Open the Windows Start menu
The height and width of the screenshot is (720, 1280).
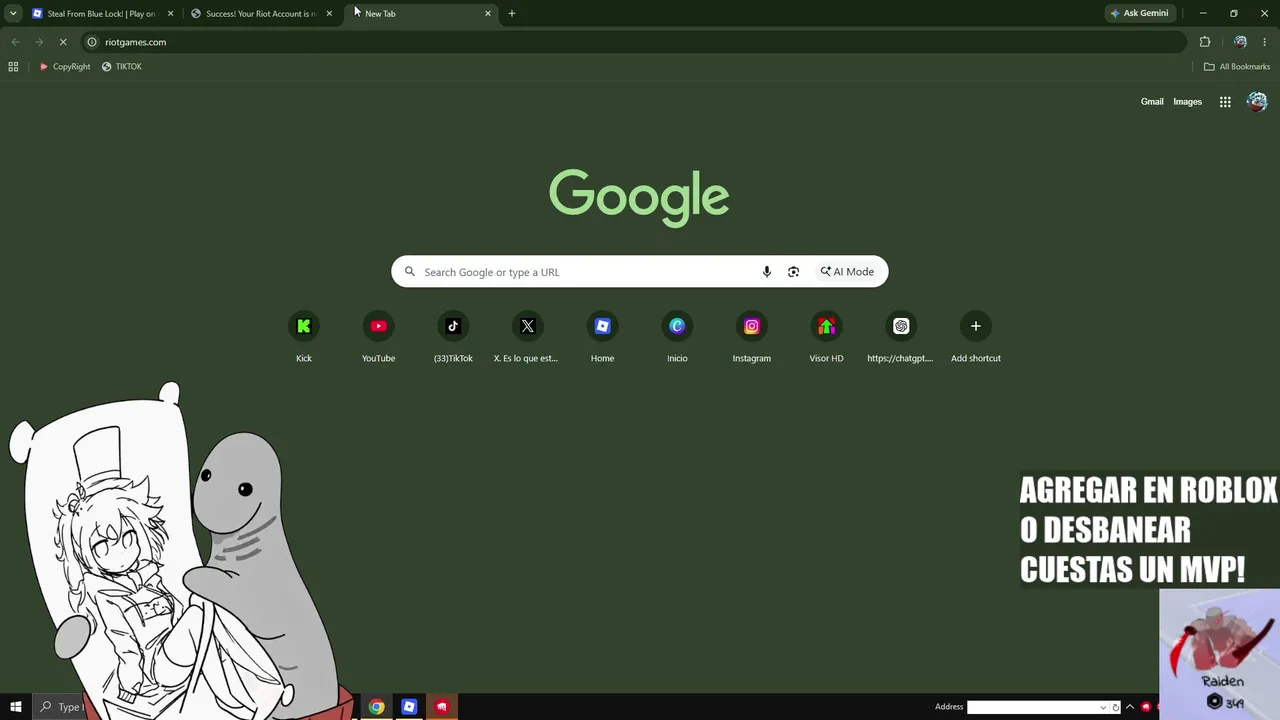tap(16, 707)
